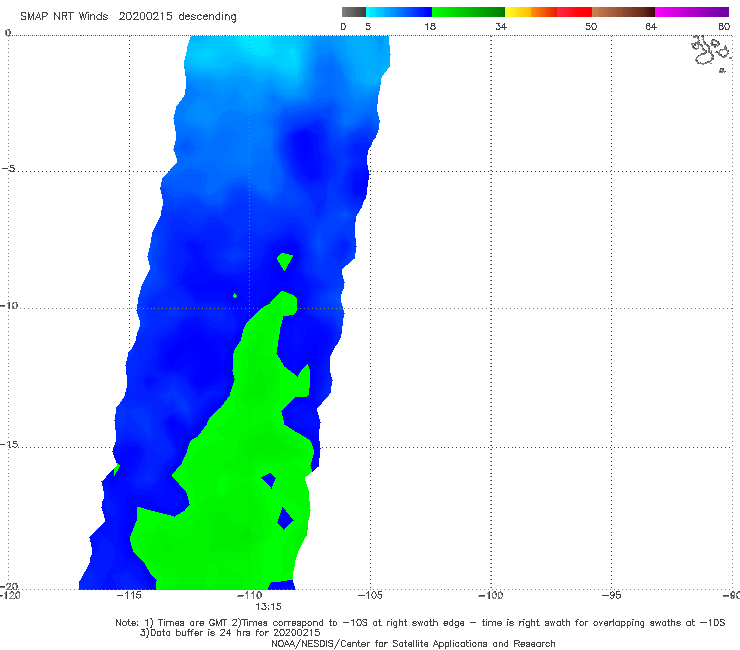Click the longitude axis label "-110"

pos(249,595)
